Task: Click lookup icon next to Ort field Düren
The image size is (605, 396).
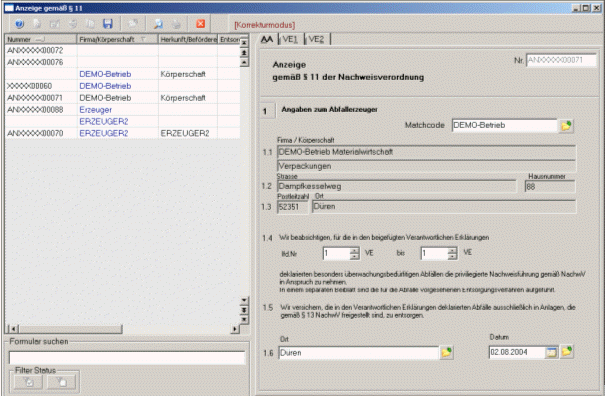Action: point(446,352)
